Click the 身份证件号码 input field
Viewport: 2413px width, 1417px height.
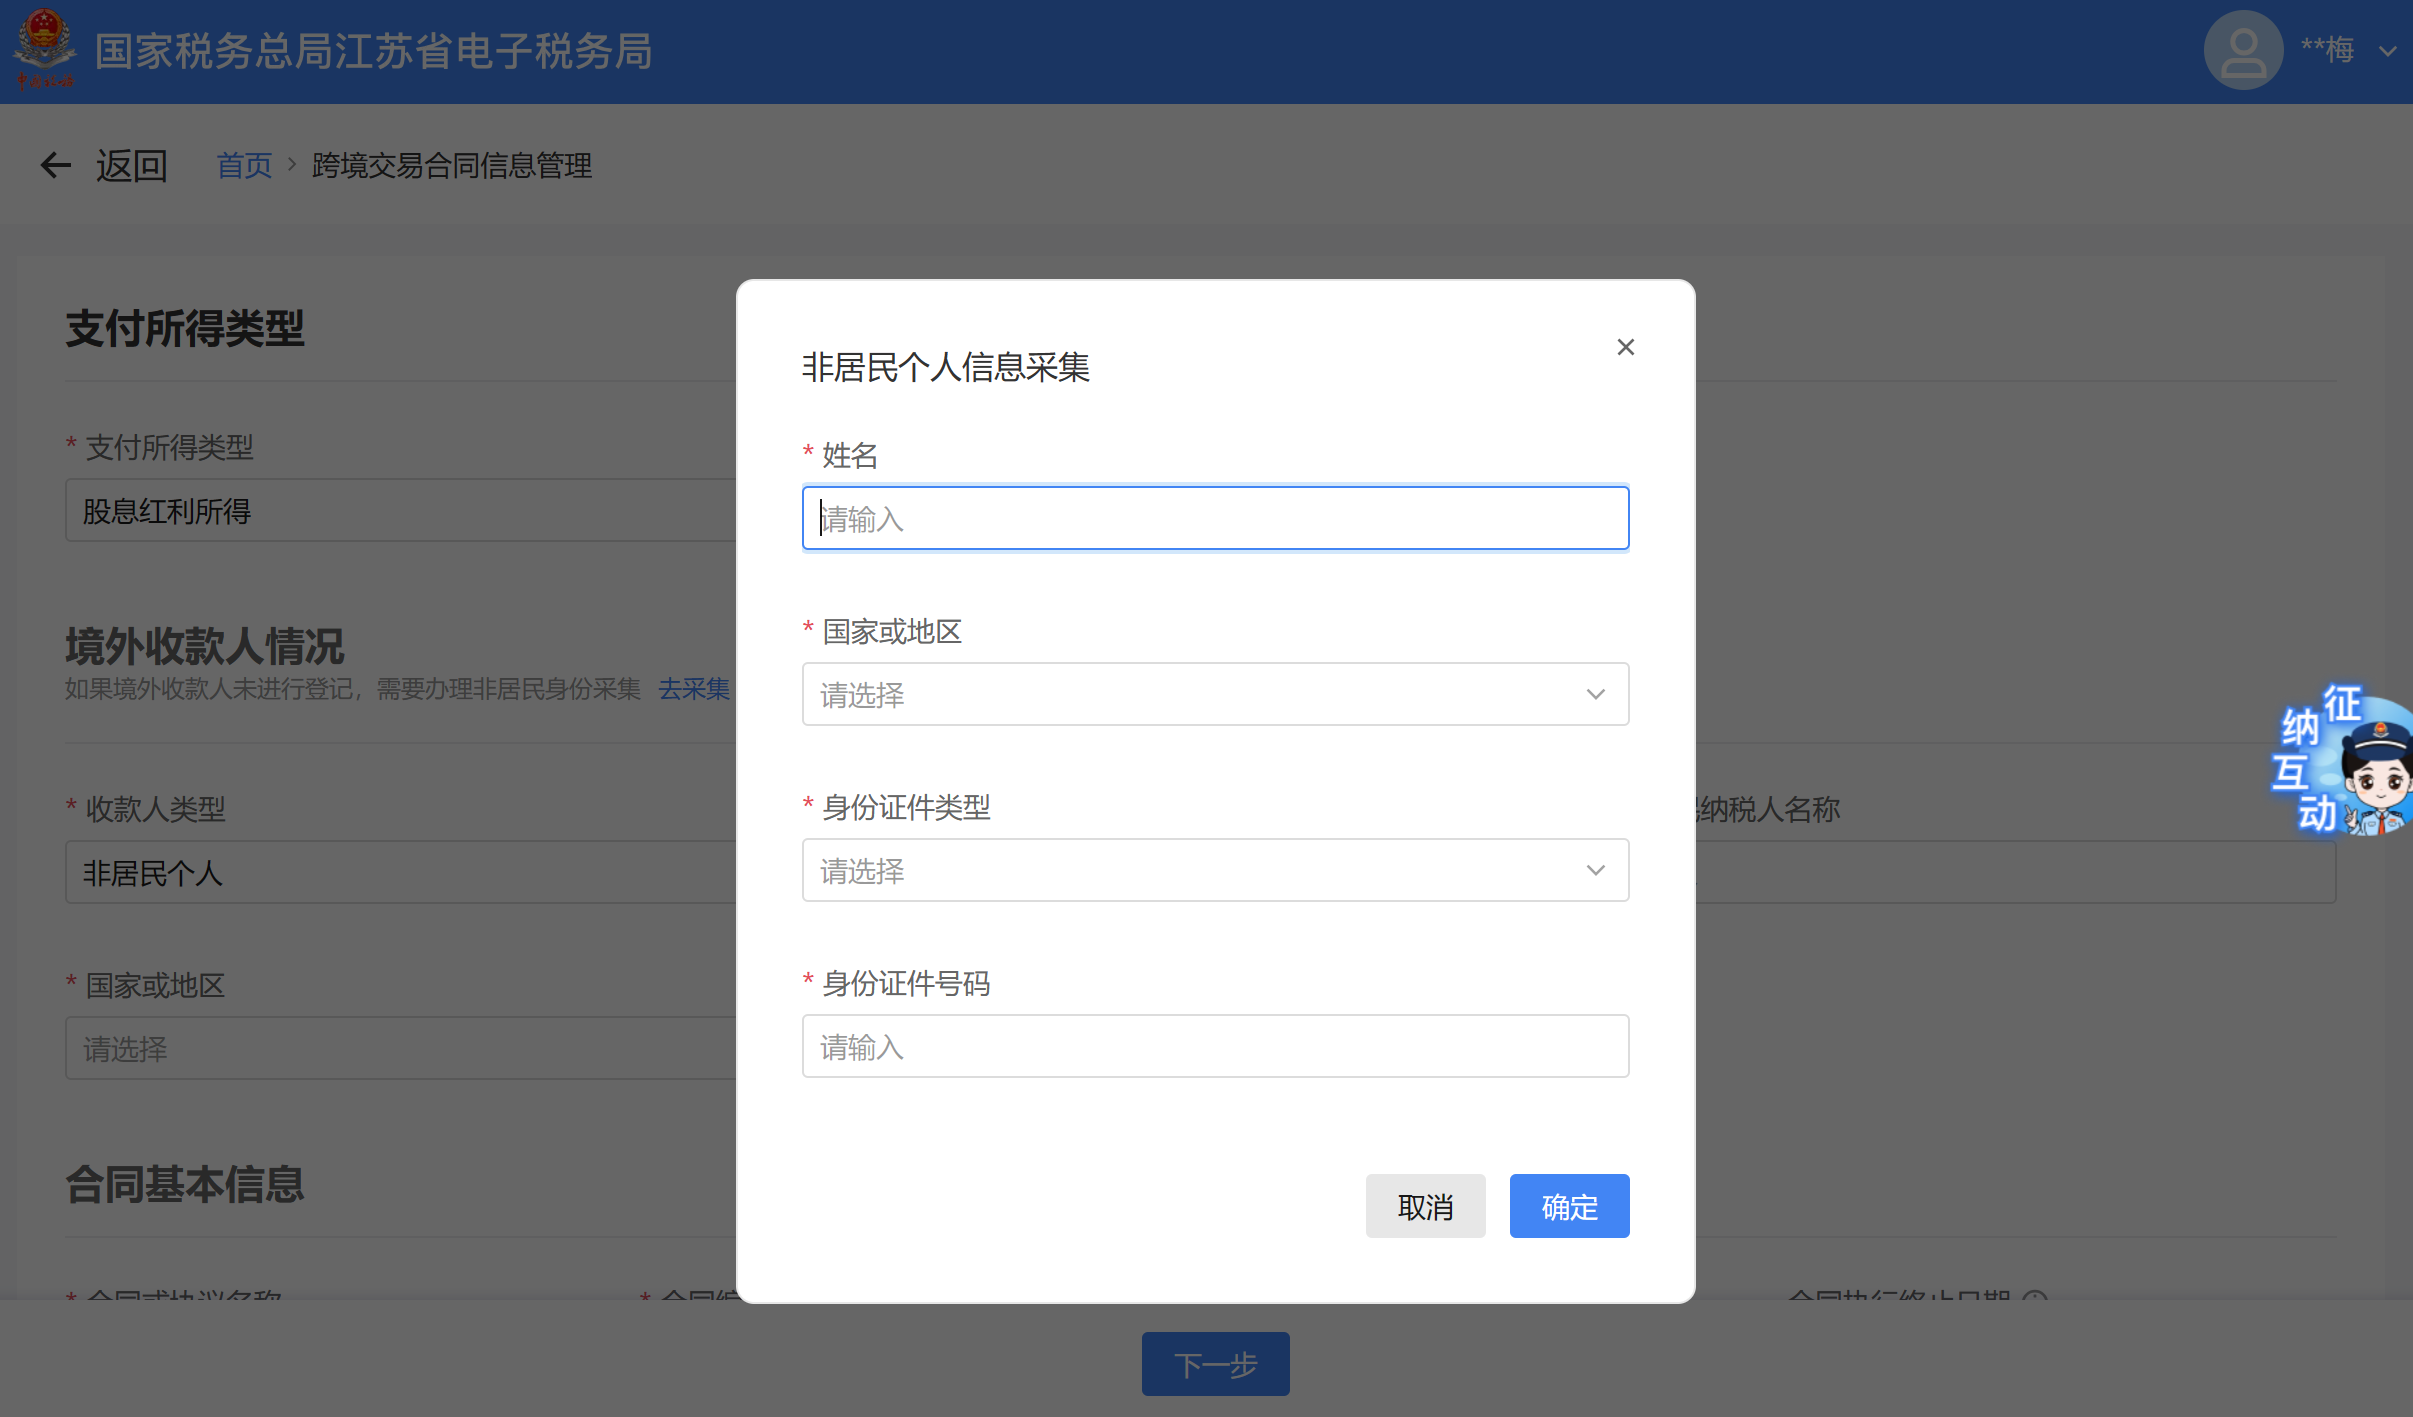coord(1215,1046)
